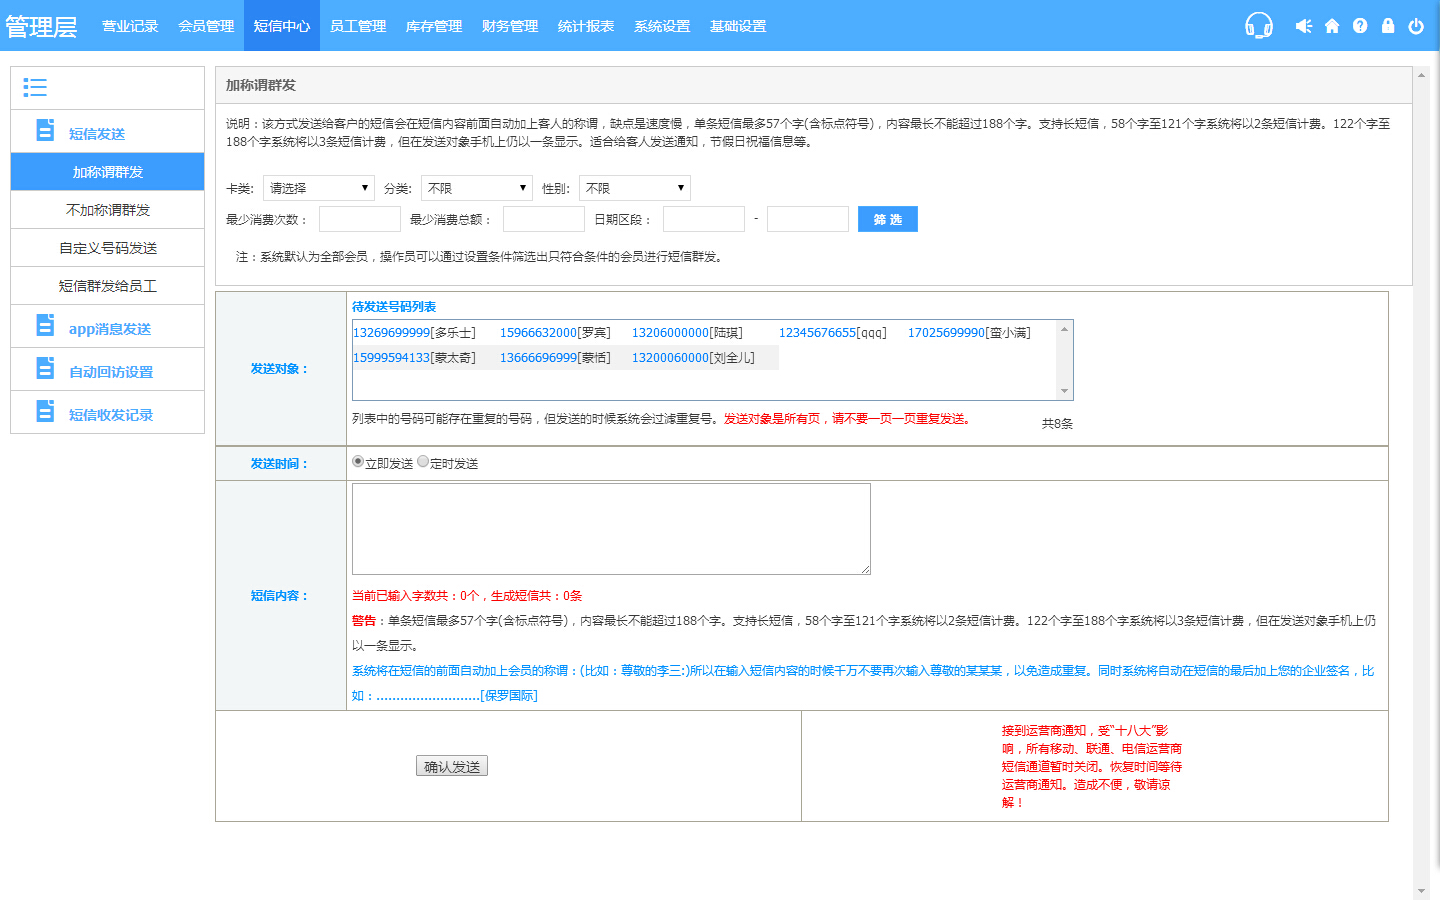Viewport: 1440px width, 900px height.
Task: Click the power logout icon
Action: coord(1416,26)
